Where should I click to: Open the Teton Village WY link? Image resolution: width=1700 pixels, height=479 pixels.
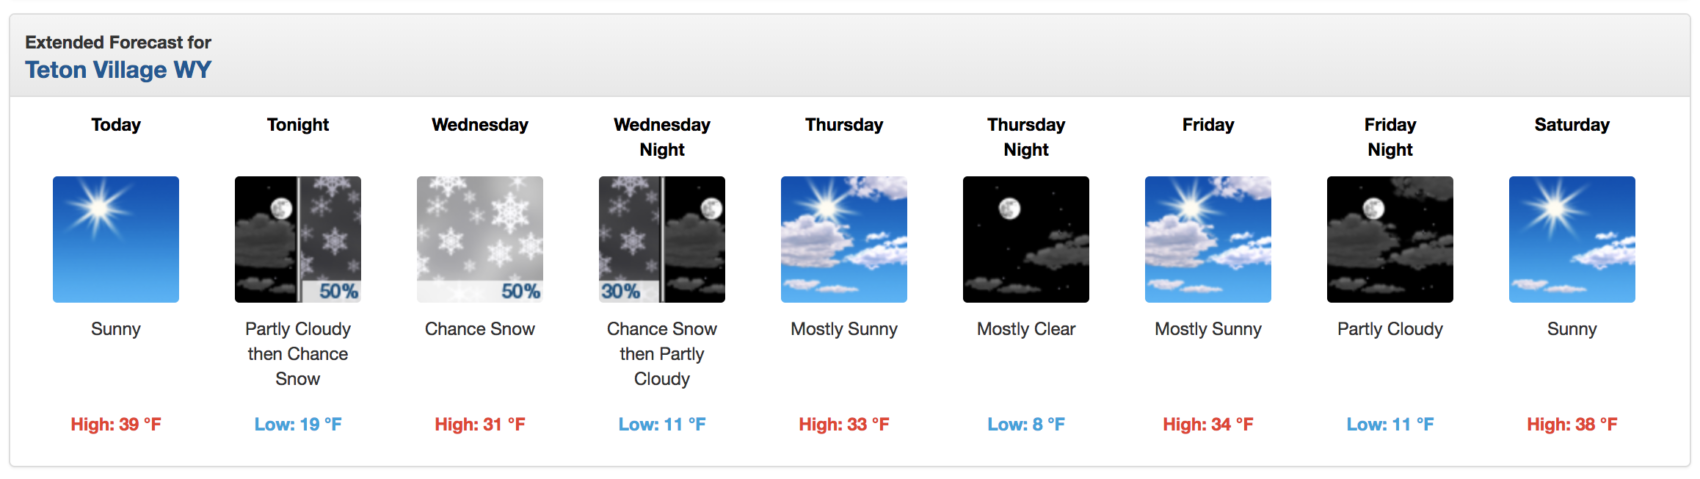point(118,70)
